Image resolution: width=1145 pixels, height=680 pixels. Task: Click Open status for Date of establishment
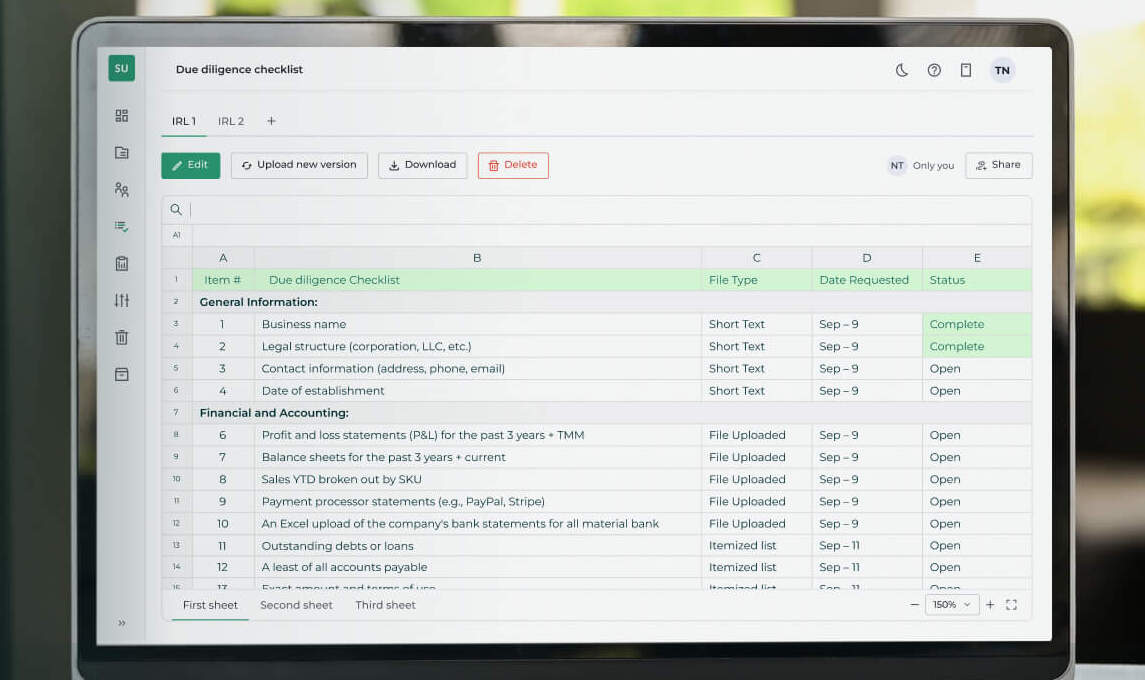click(977, 391)
